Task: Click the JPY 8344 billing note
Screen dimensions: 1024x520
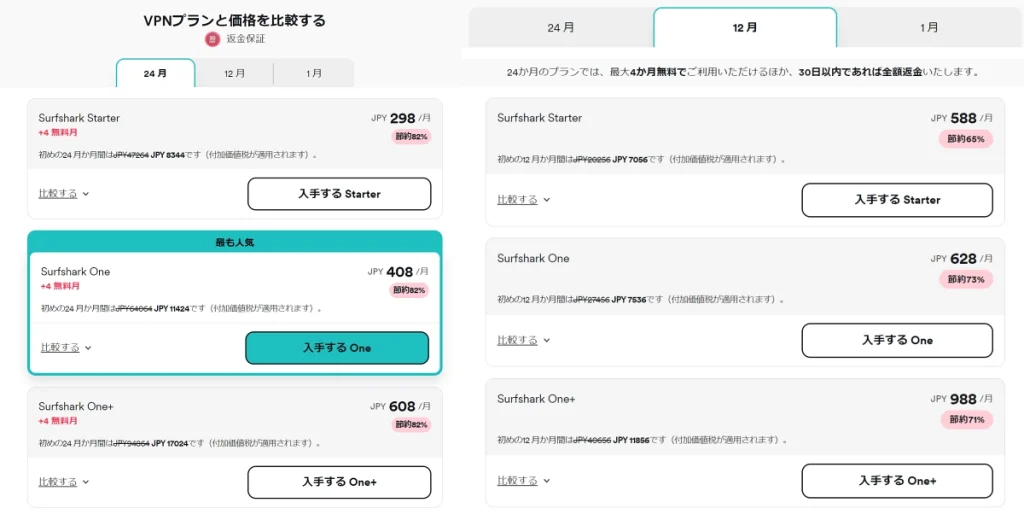Action: (178, 155)
